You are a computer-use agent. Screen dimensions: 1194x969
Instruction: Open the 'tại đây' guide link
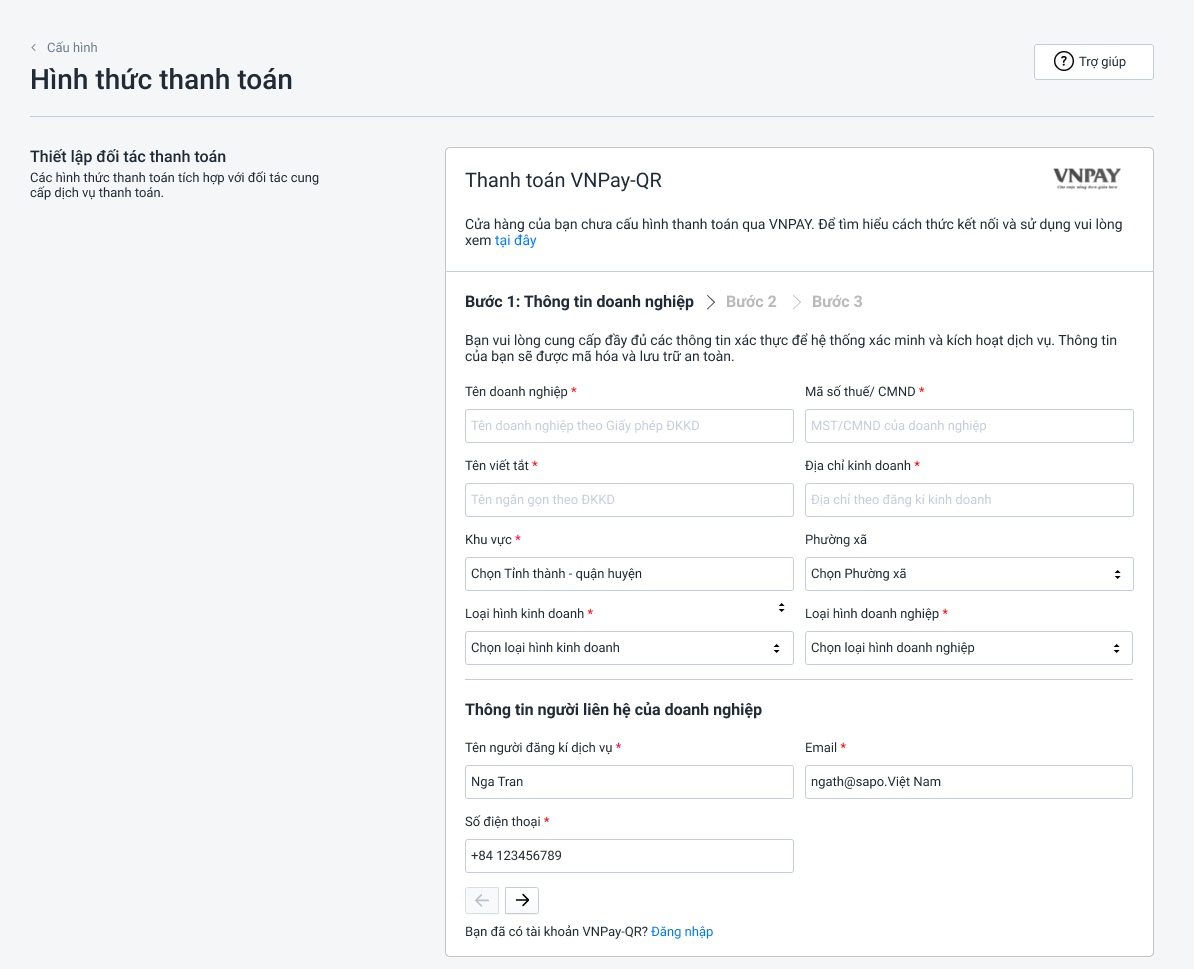(x=515, y=241)
